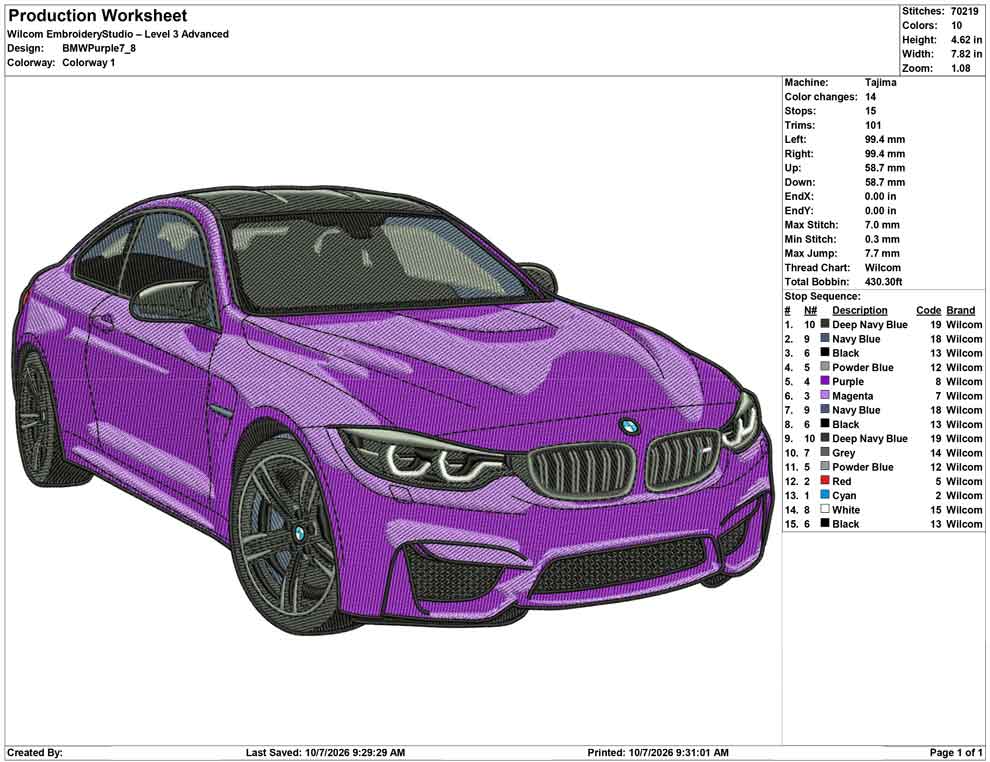Click the design name 'BMWPurple7_8'
Screen dimensions: 990x762
coord(98,48)
